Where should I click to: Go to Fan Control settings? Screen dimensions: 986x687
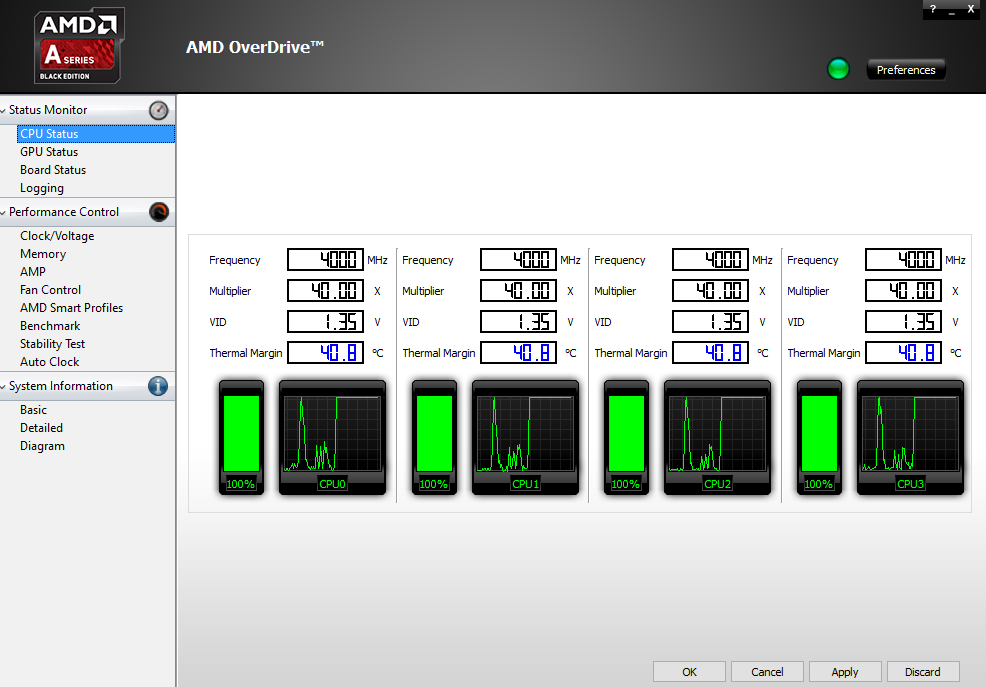pos(51,290)
